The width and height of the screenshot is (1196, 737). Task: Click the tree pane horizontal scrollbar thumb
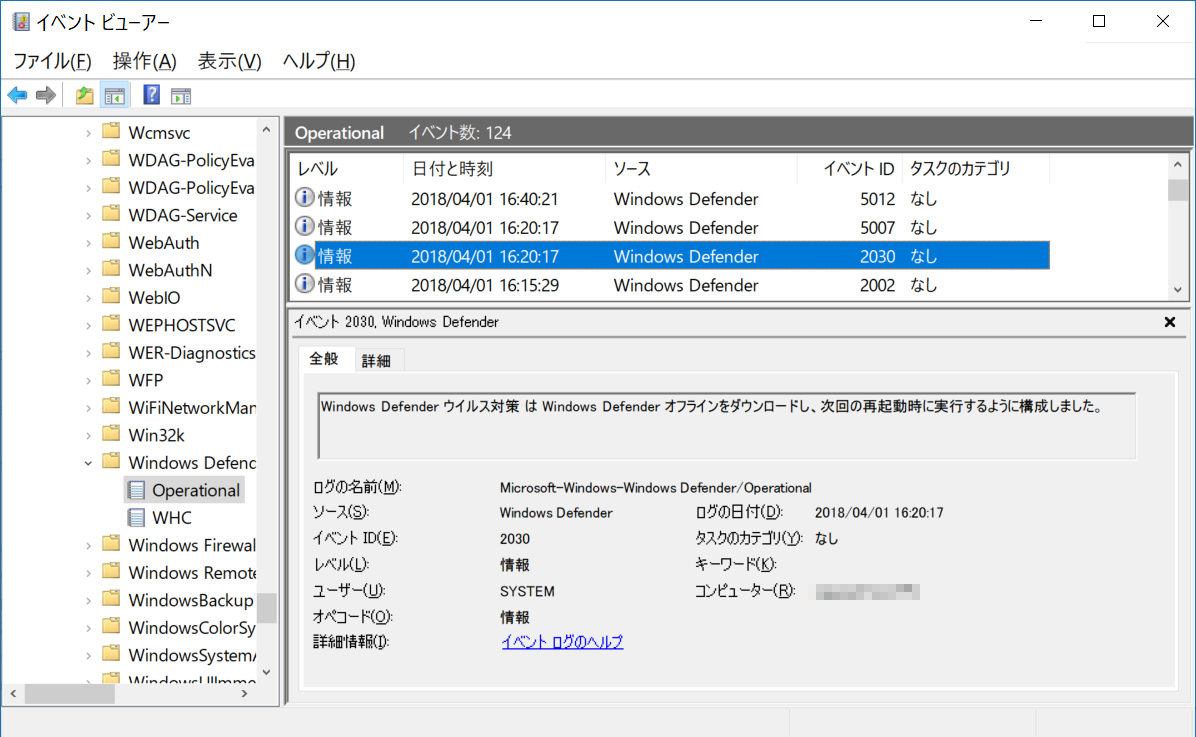click(69, 694)
